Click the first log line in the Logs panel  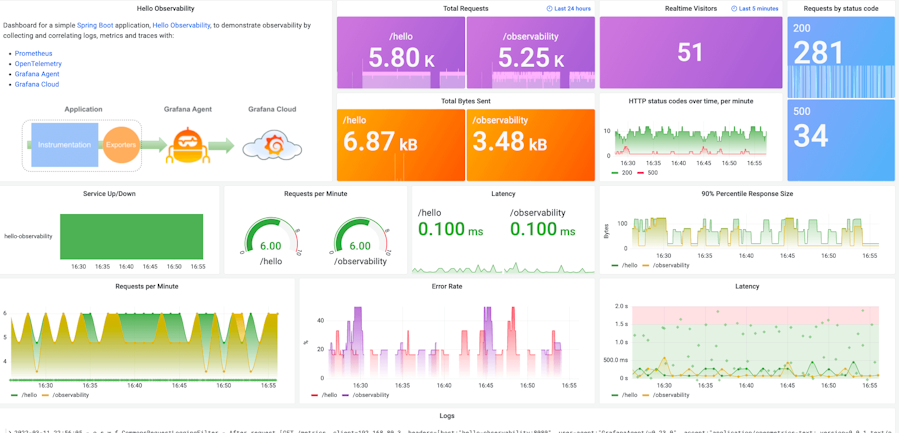pos(450,430)
